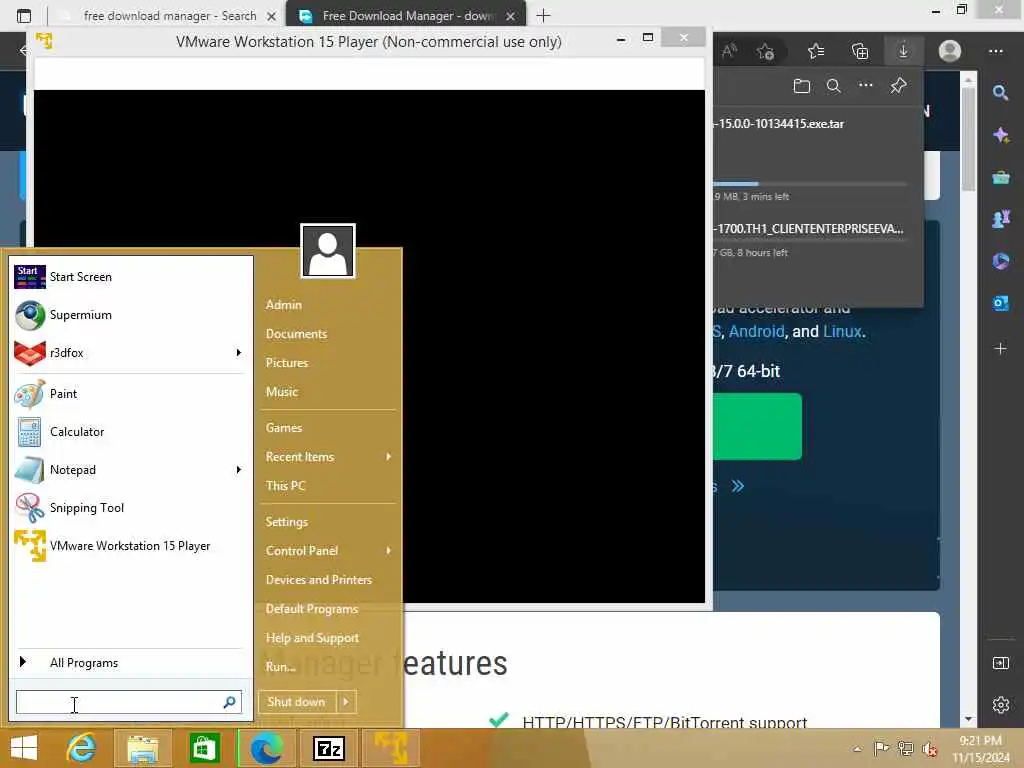Search downloads via magnifier icon
Viewport: 1024px width, 768px height.
(x=834, y=86)
